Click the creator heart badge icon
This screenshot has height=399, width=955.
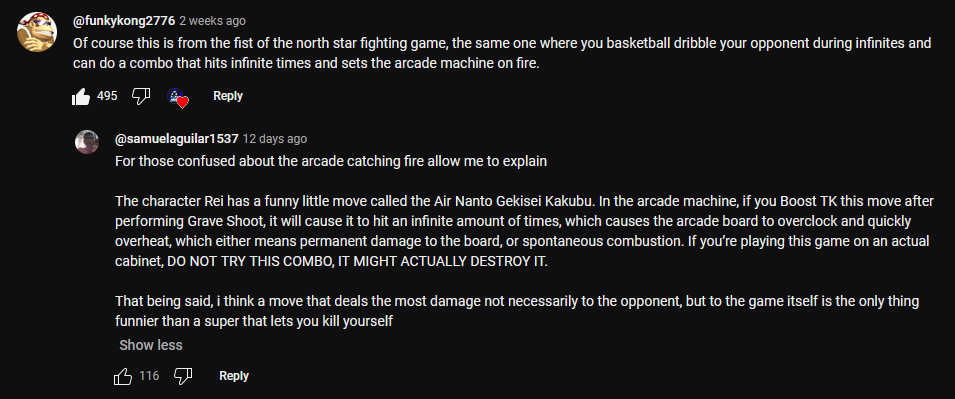[x=178, y=97]
